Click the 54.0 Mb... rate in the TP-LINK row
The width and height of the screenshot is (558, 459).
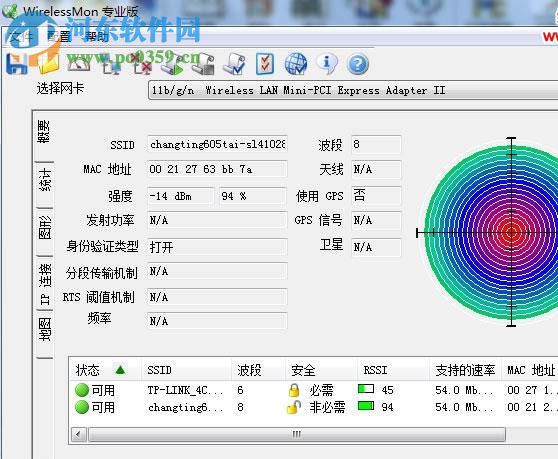[x=464, y=390]
